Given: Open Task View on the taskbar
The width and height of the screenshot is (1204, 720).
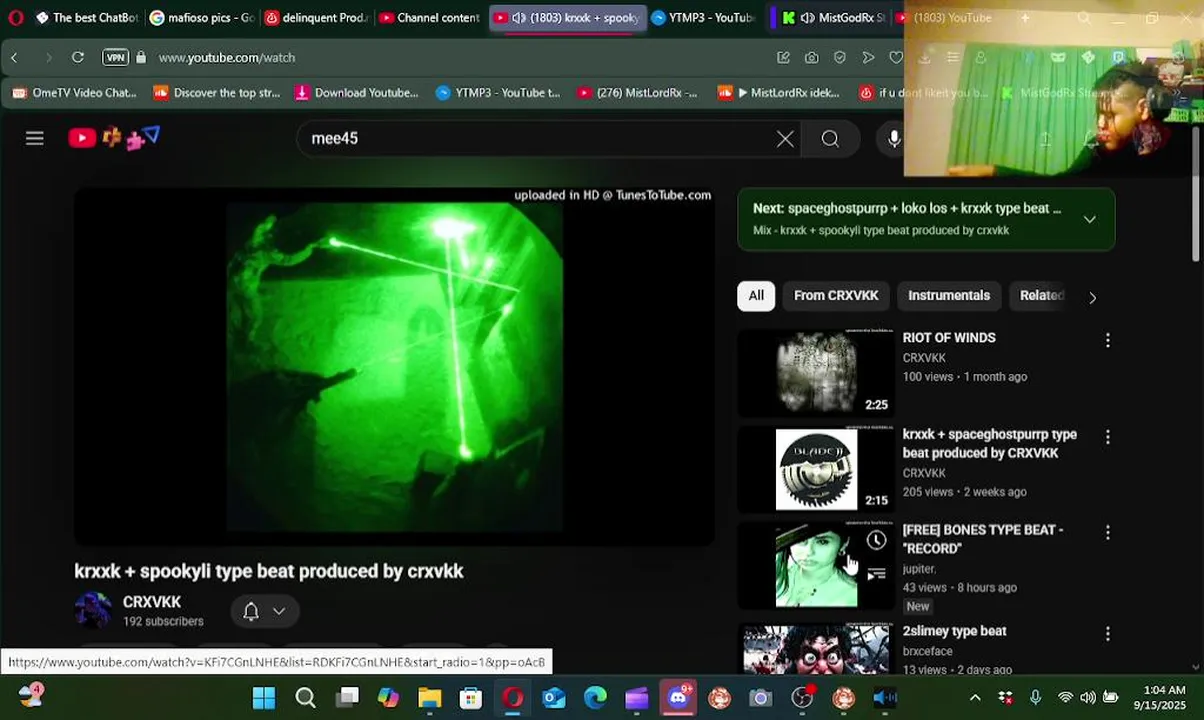Looking at the screenshot, I should [347, 698].
